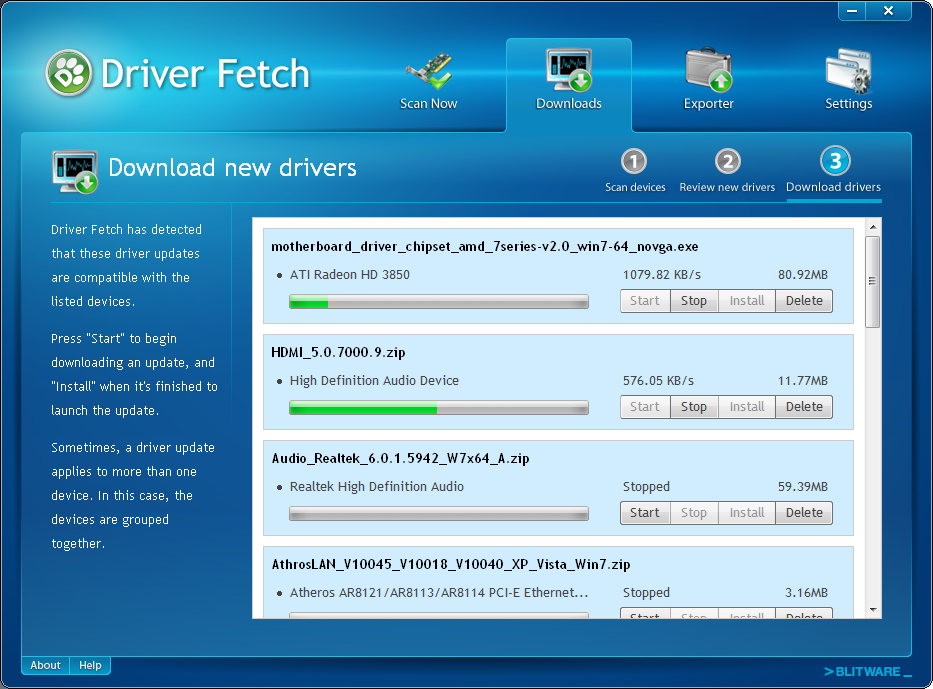Viewport: 933px width, 689px height.
Task: Click step 2 Review new drivers circle
Action: pyautogui.click(x=727, y=162)
